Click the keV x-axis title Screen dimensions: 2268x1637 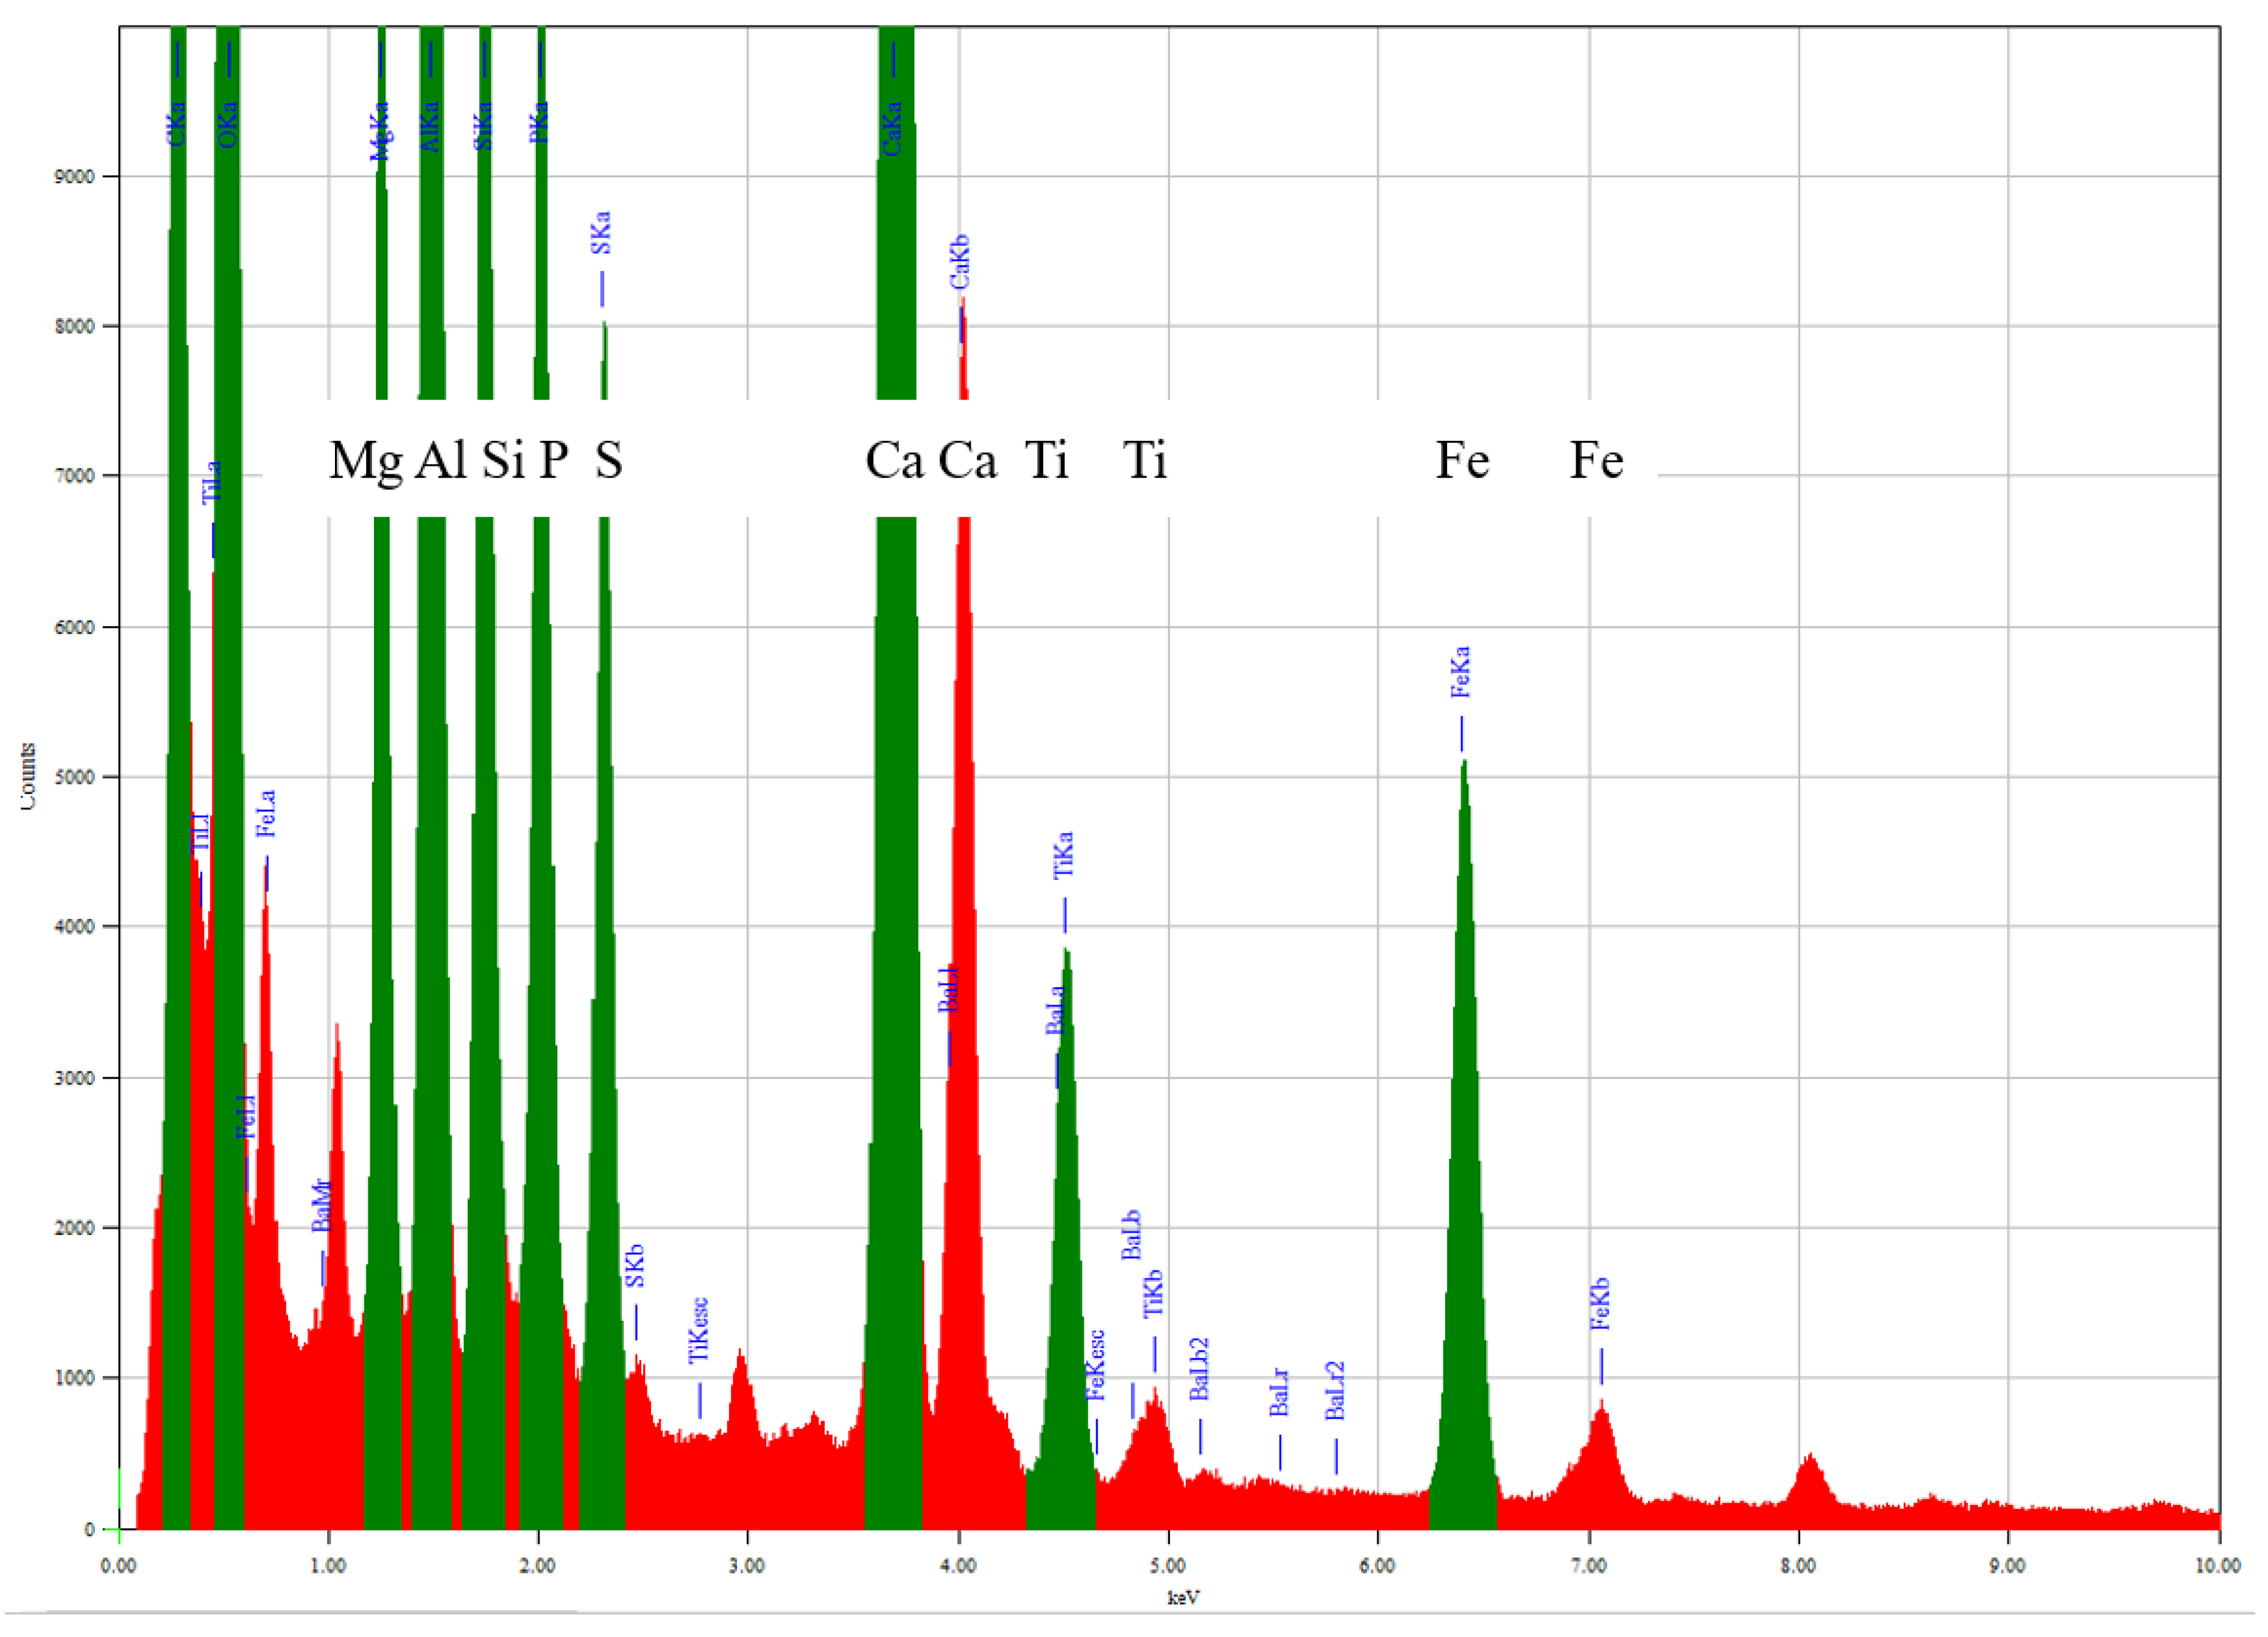1183,1597
